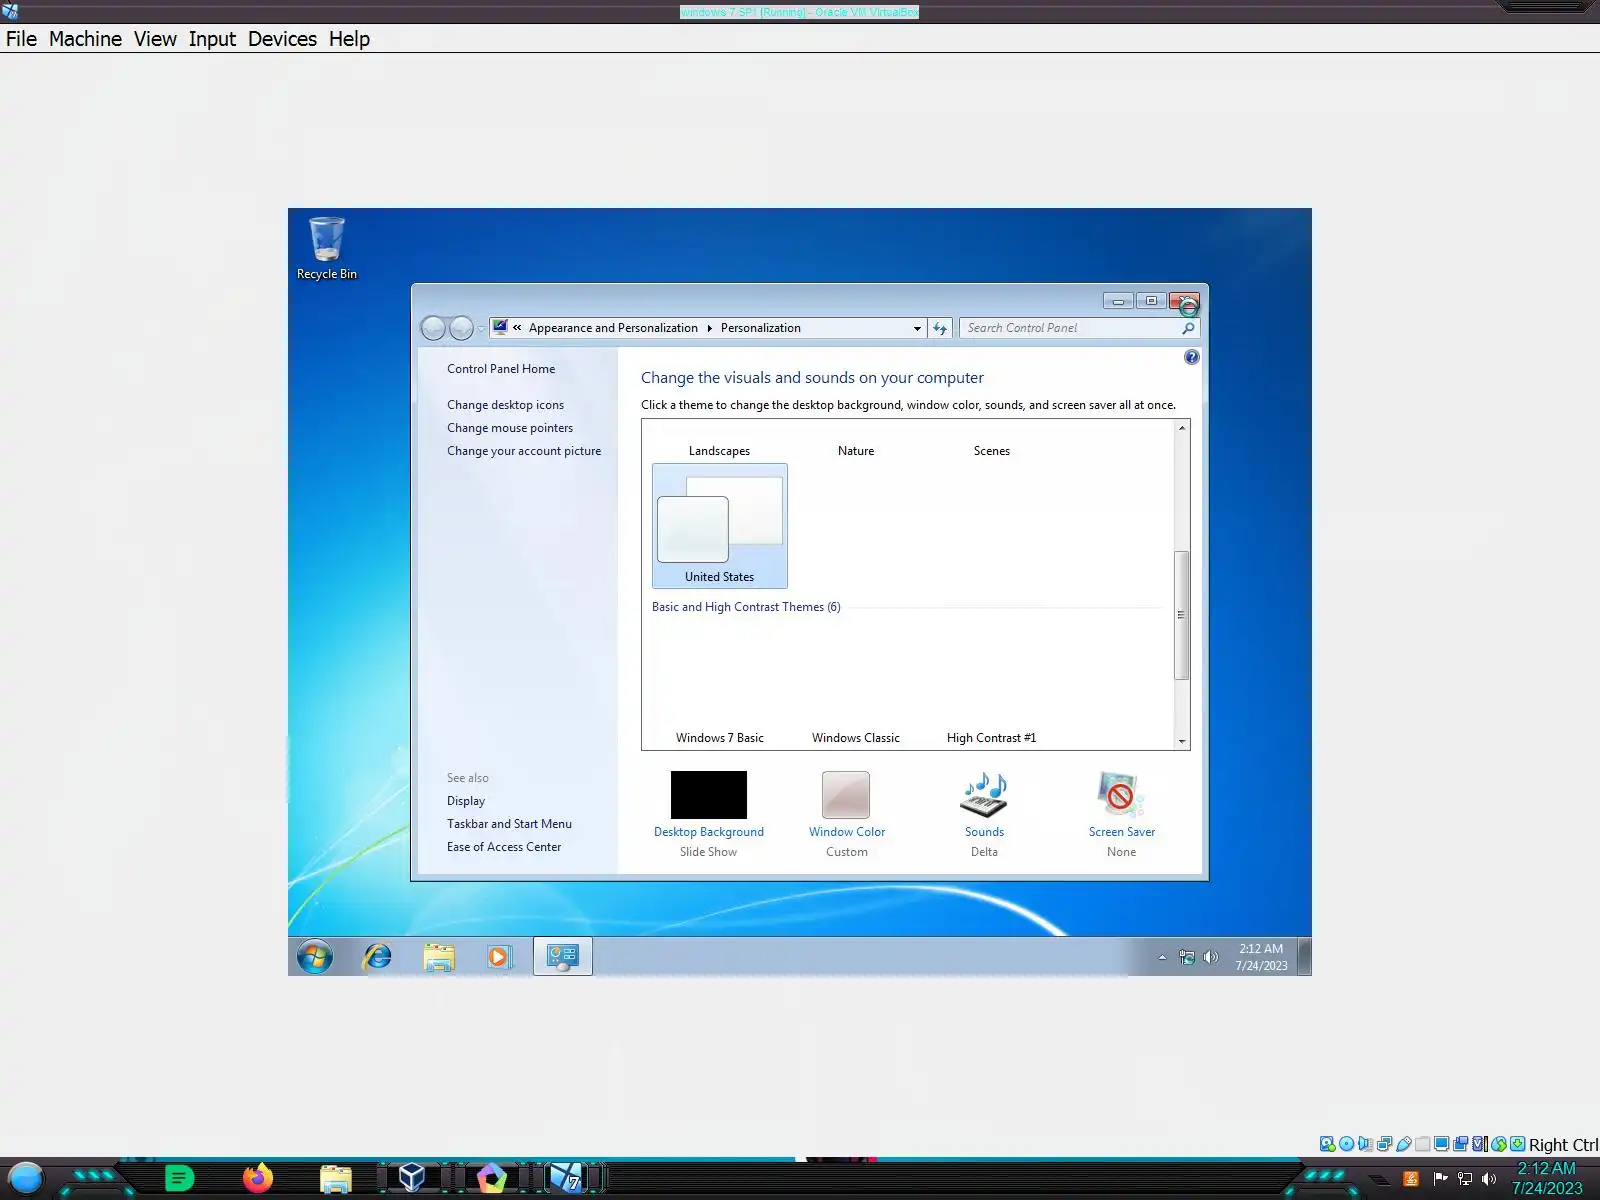Open Desktop Background slide show settings
The image size is (1600, 1200).
pos(709,814)
